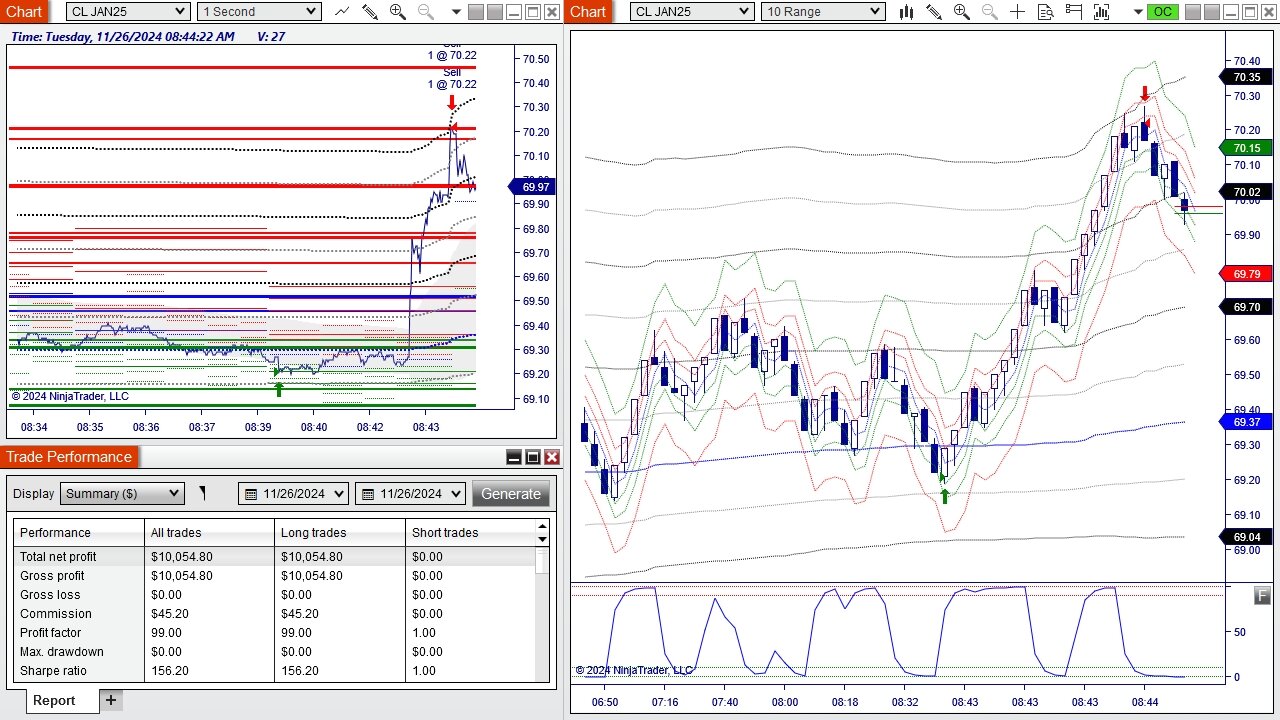This screenshot has height=720, width=1280.
Task: Click the 69.70 price marker on the right chart
Action: click(1246, 307)
